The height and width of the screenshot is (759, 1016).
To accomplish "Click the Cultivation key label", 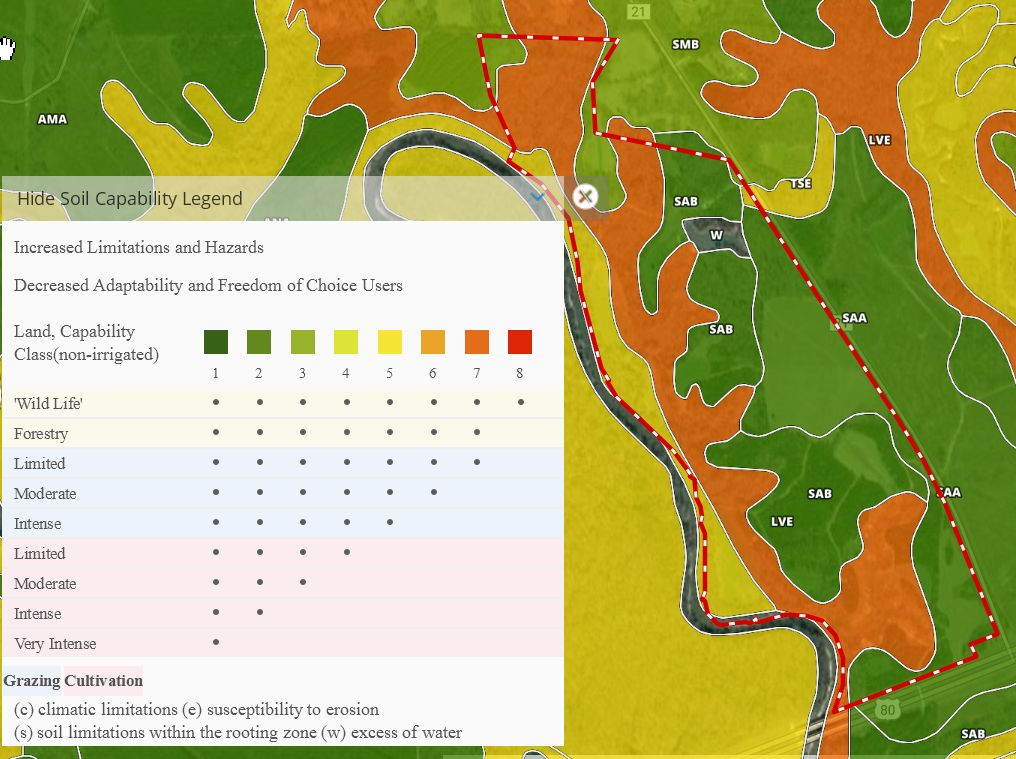I will point(104,681).
